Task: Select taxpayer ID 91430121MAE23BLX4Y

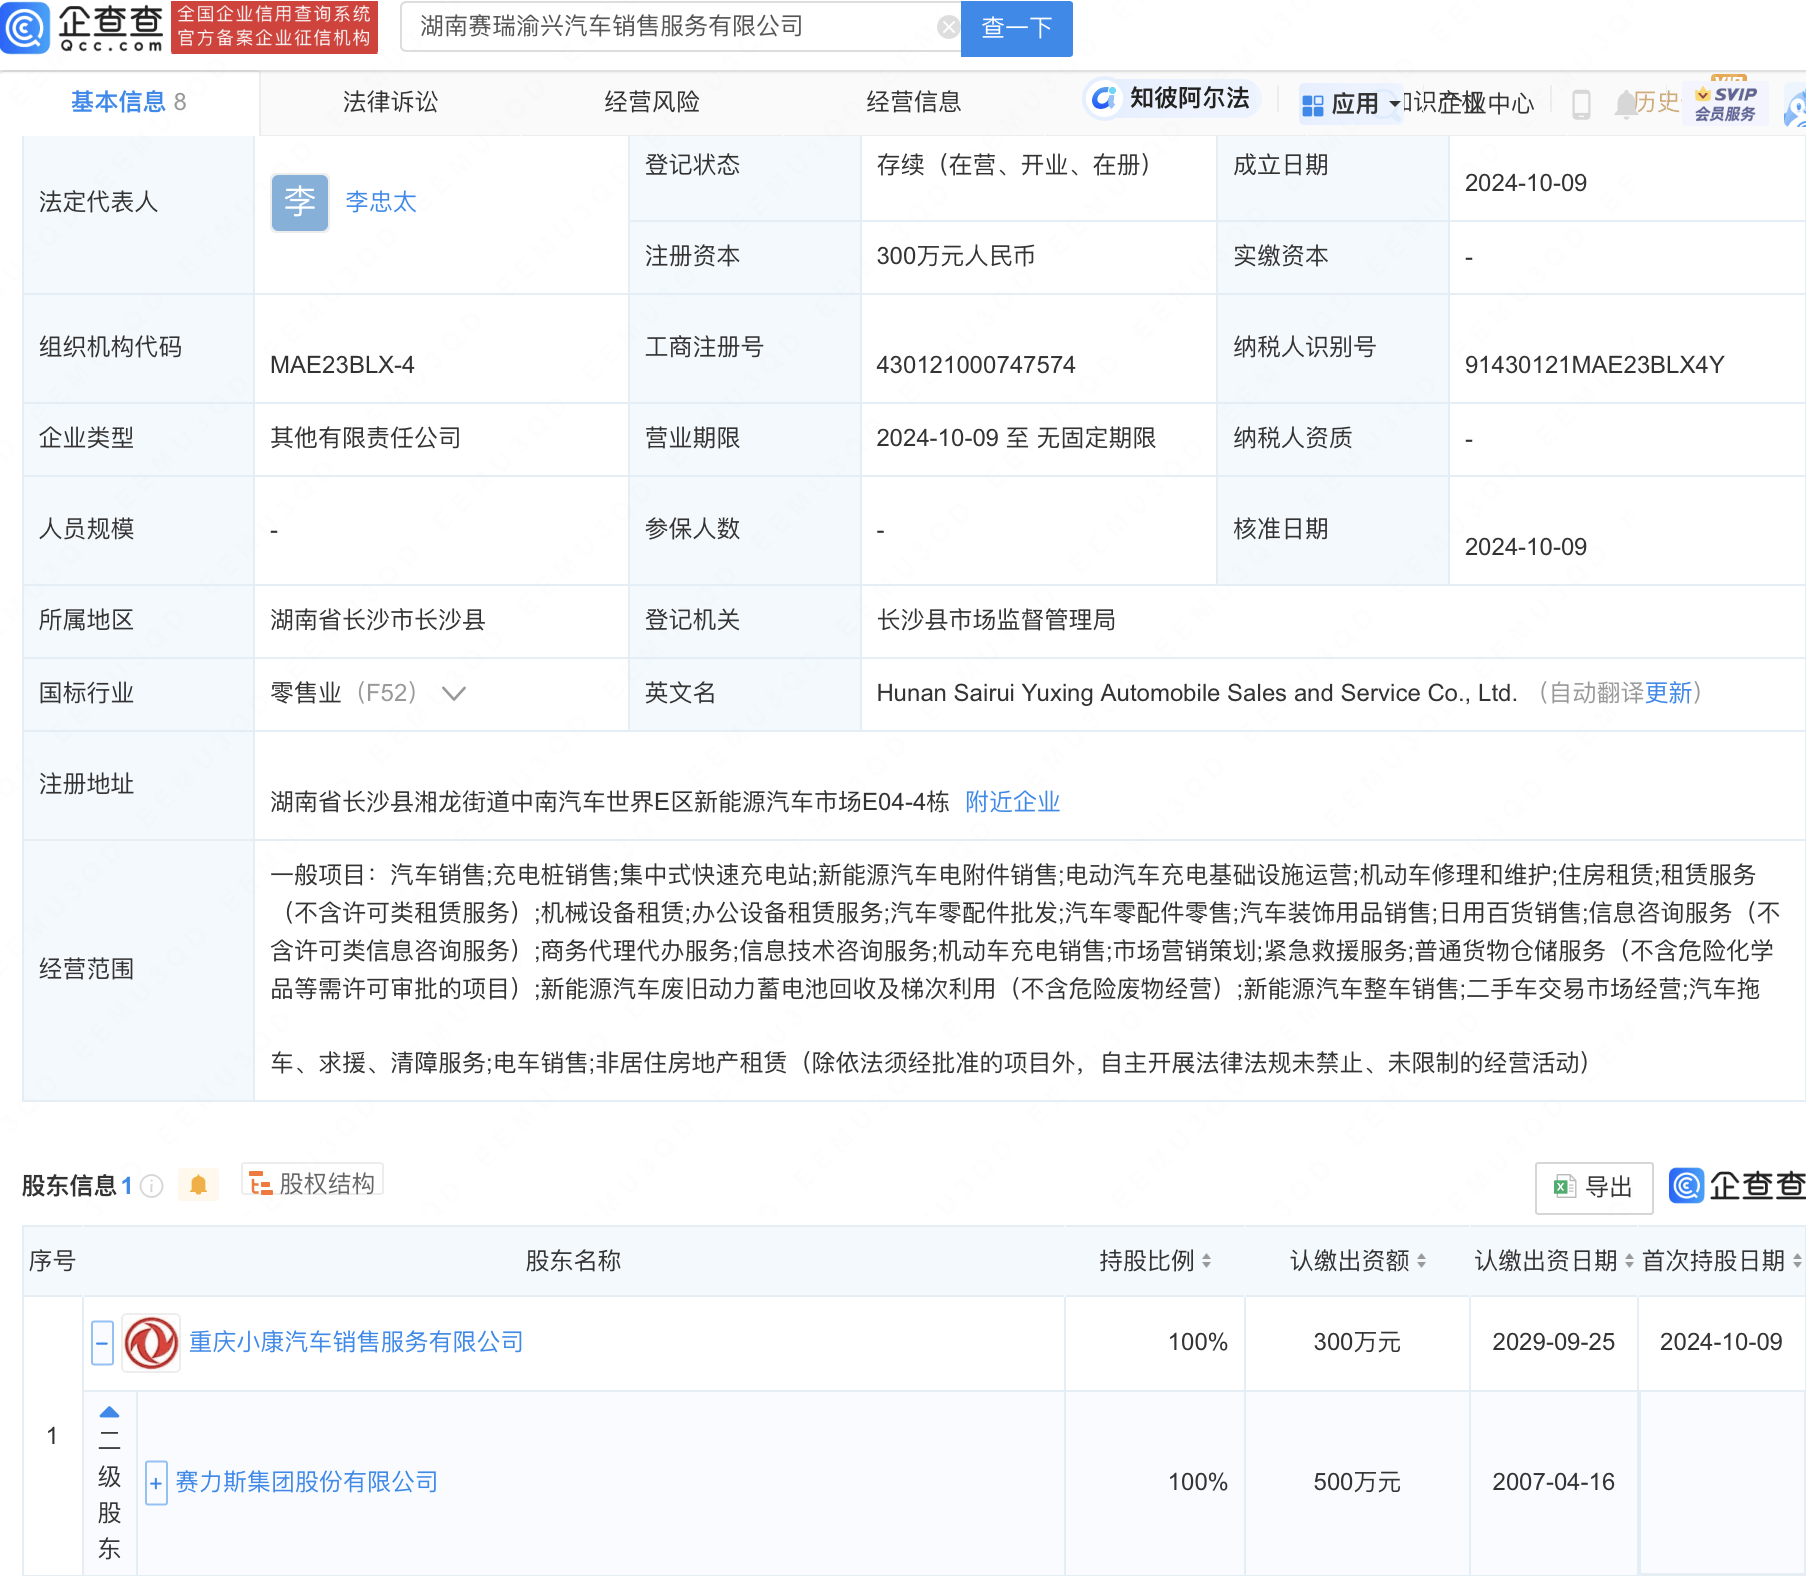Action: point(1594,365)
